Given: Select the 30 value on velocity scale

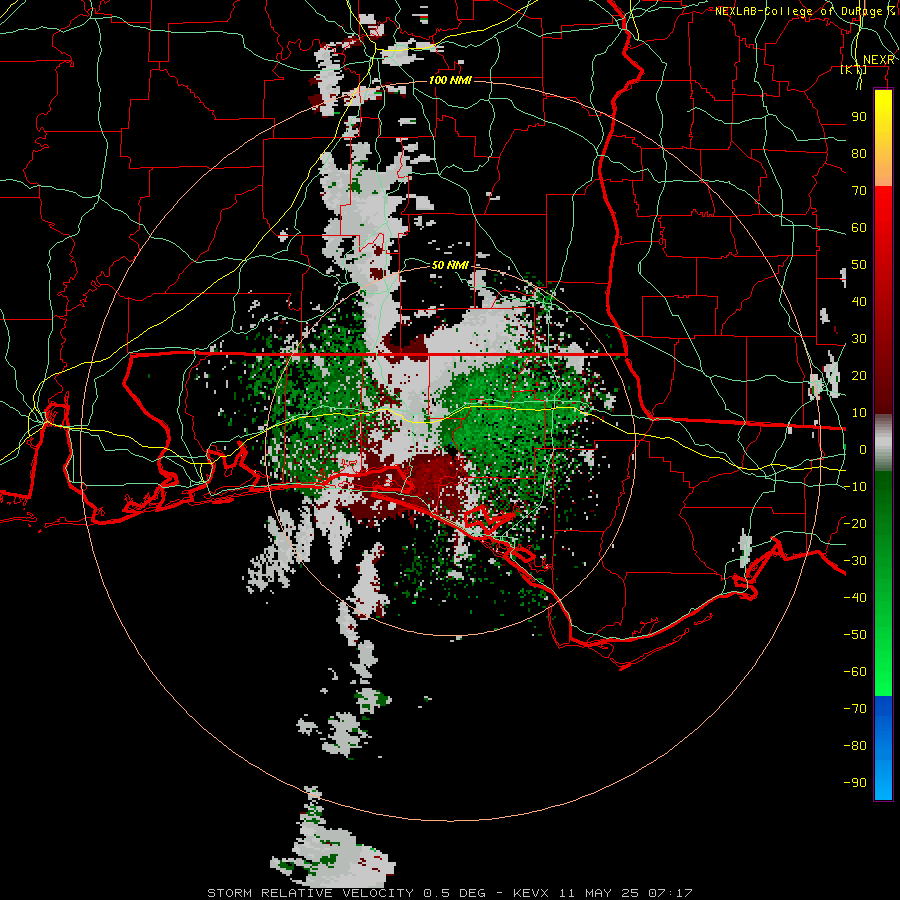Looking at the screenshot, I should 859,339.
